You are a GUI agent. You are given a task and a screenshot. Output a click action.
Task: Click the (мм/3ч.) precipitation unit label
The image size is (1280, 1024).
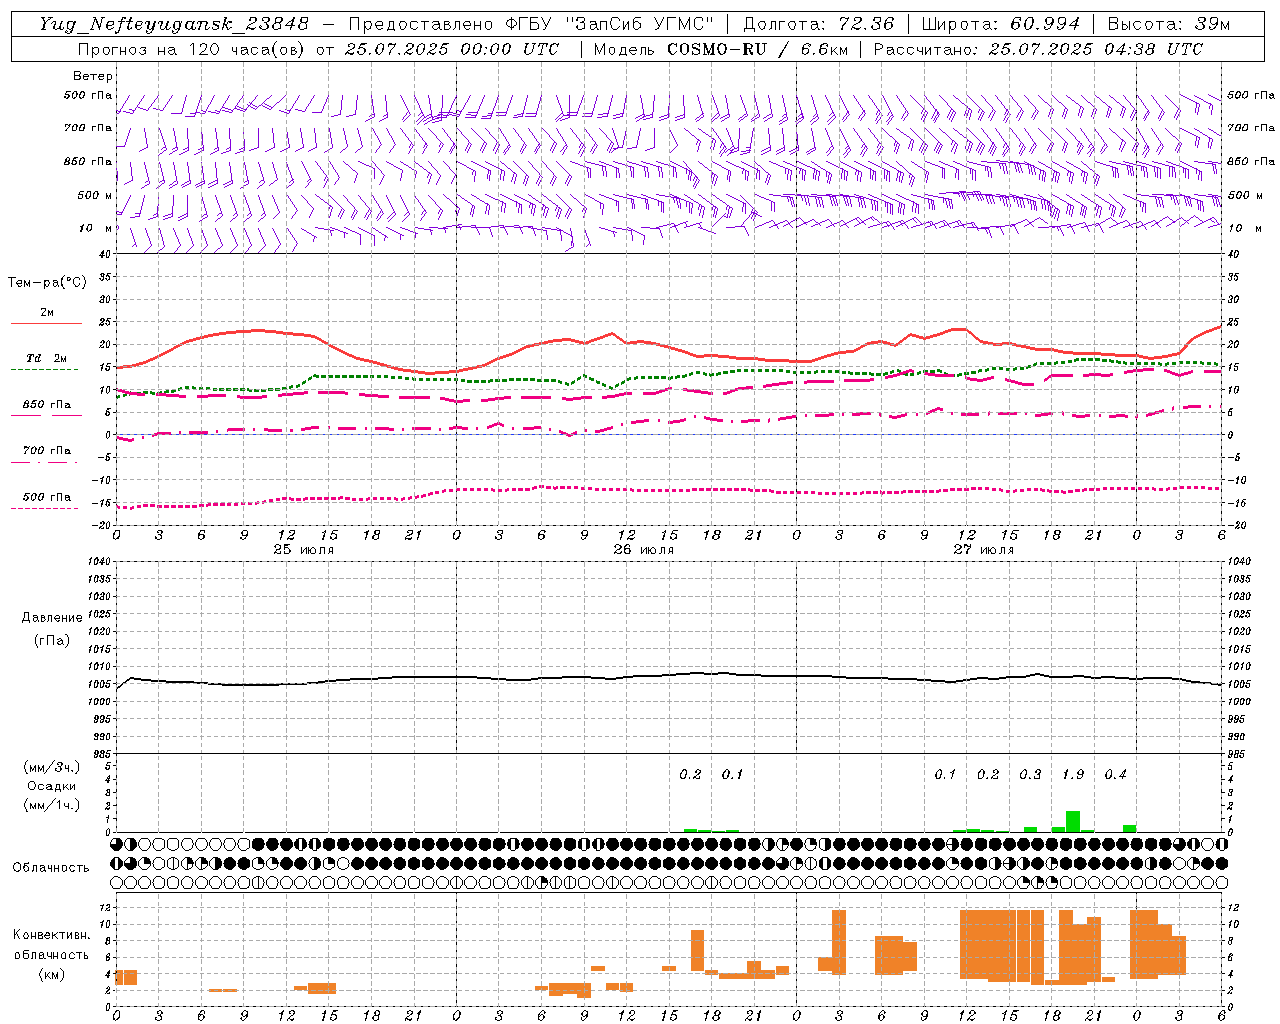[x=51, y=767]
